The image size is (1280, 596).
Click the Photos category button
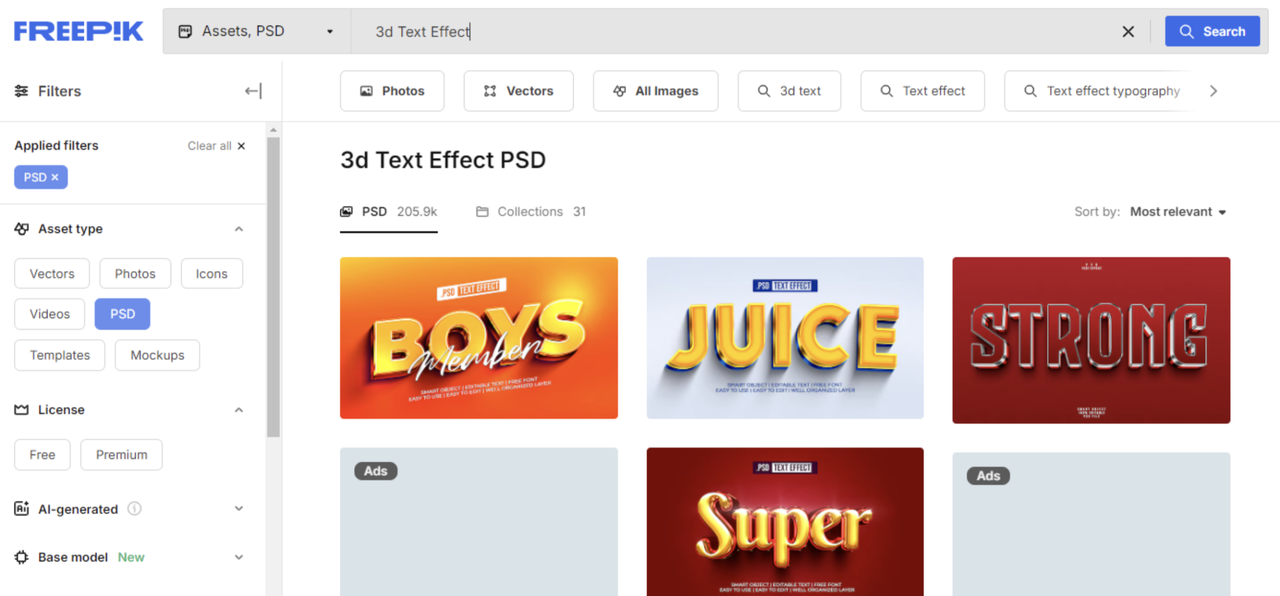392,91
